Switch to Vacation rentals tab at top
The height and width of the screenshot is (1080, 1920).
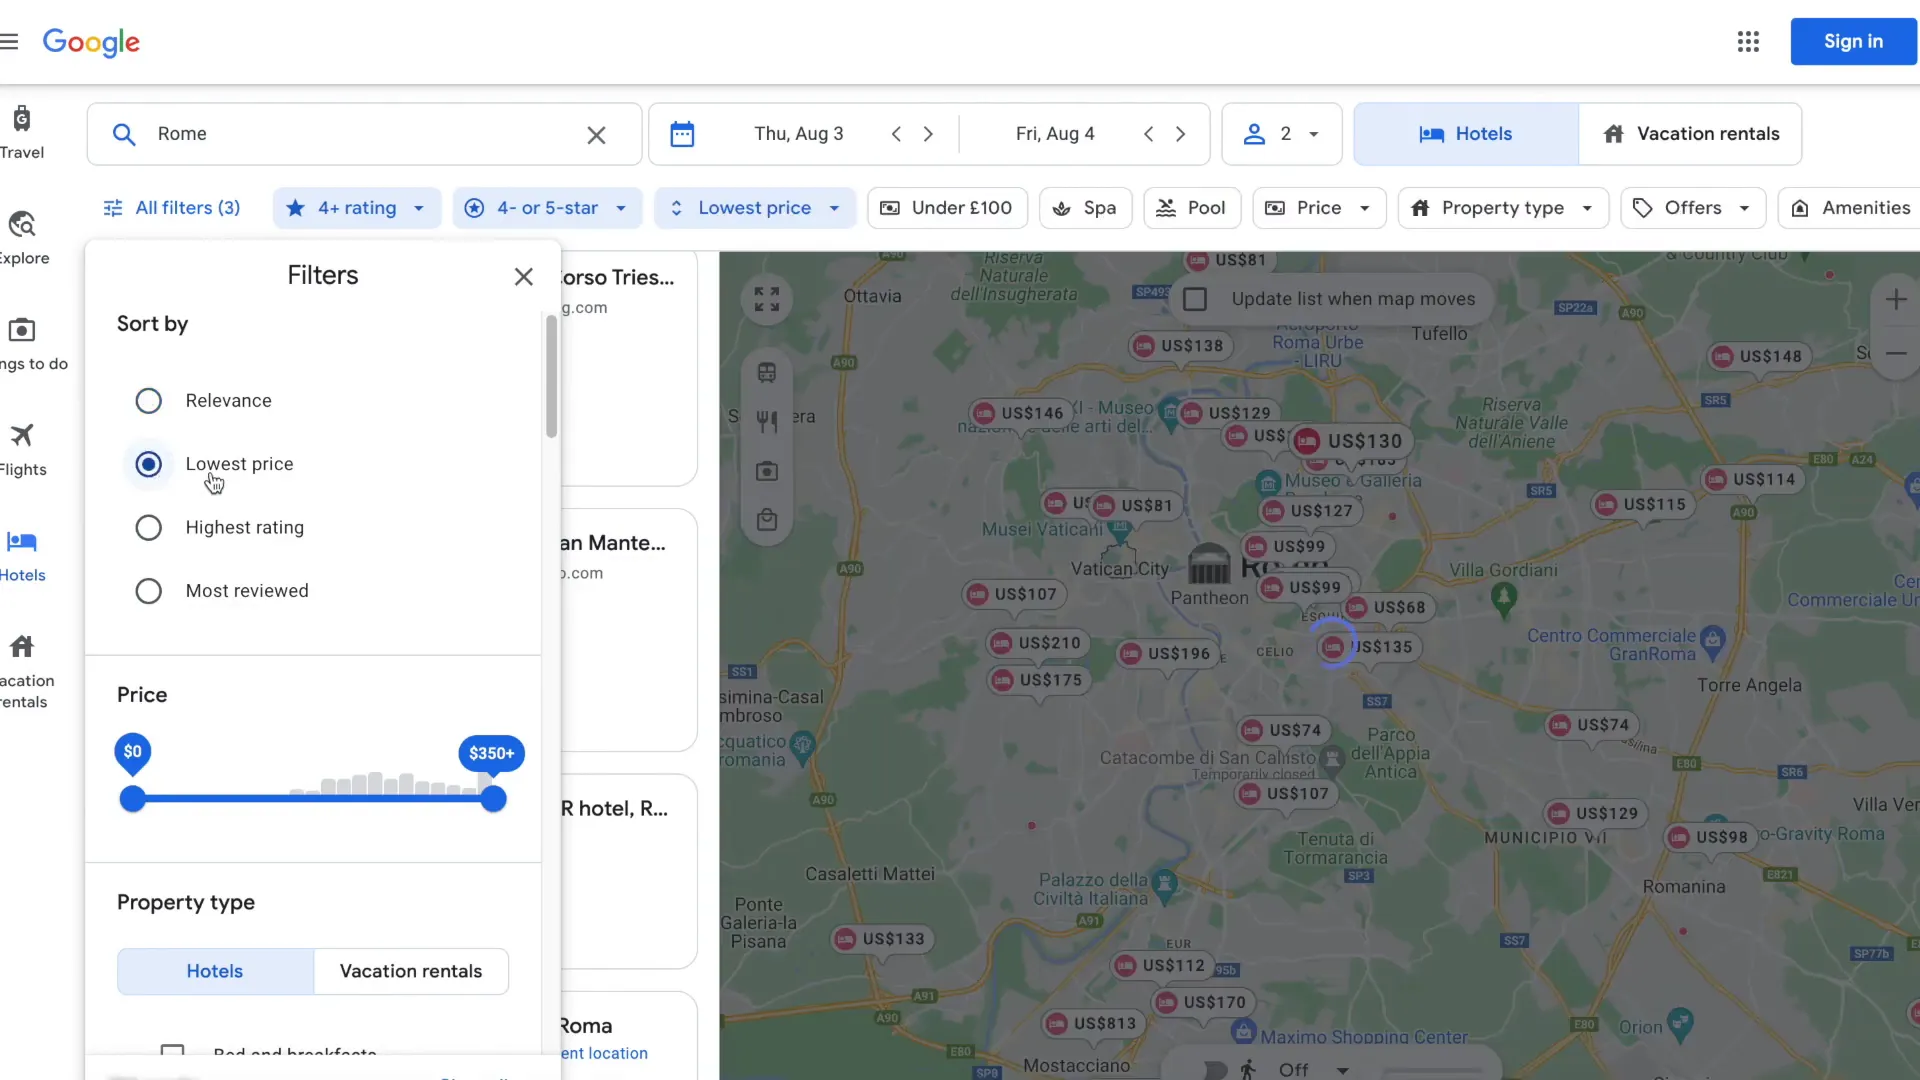tap(1690, 134)
